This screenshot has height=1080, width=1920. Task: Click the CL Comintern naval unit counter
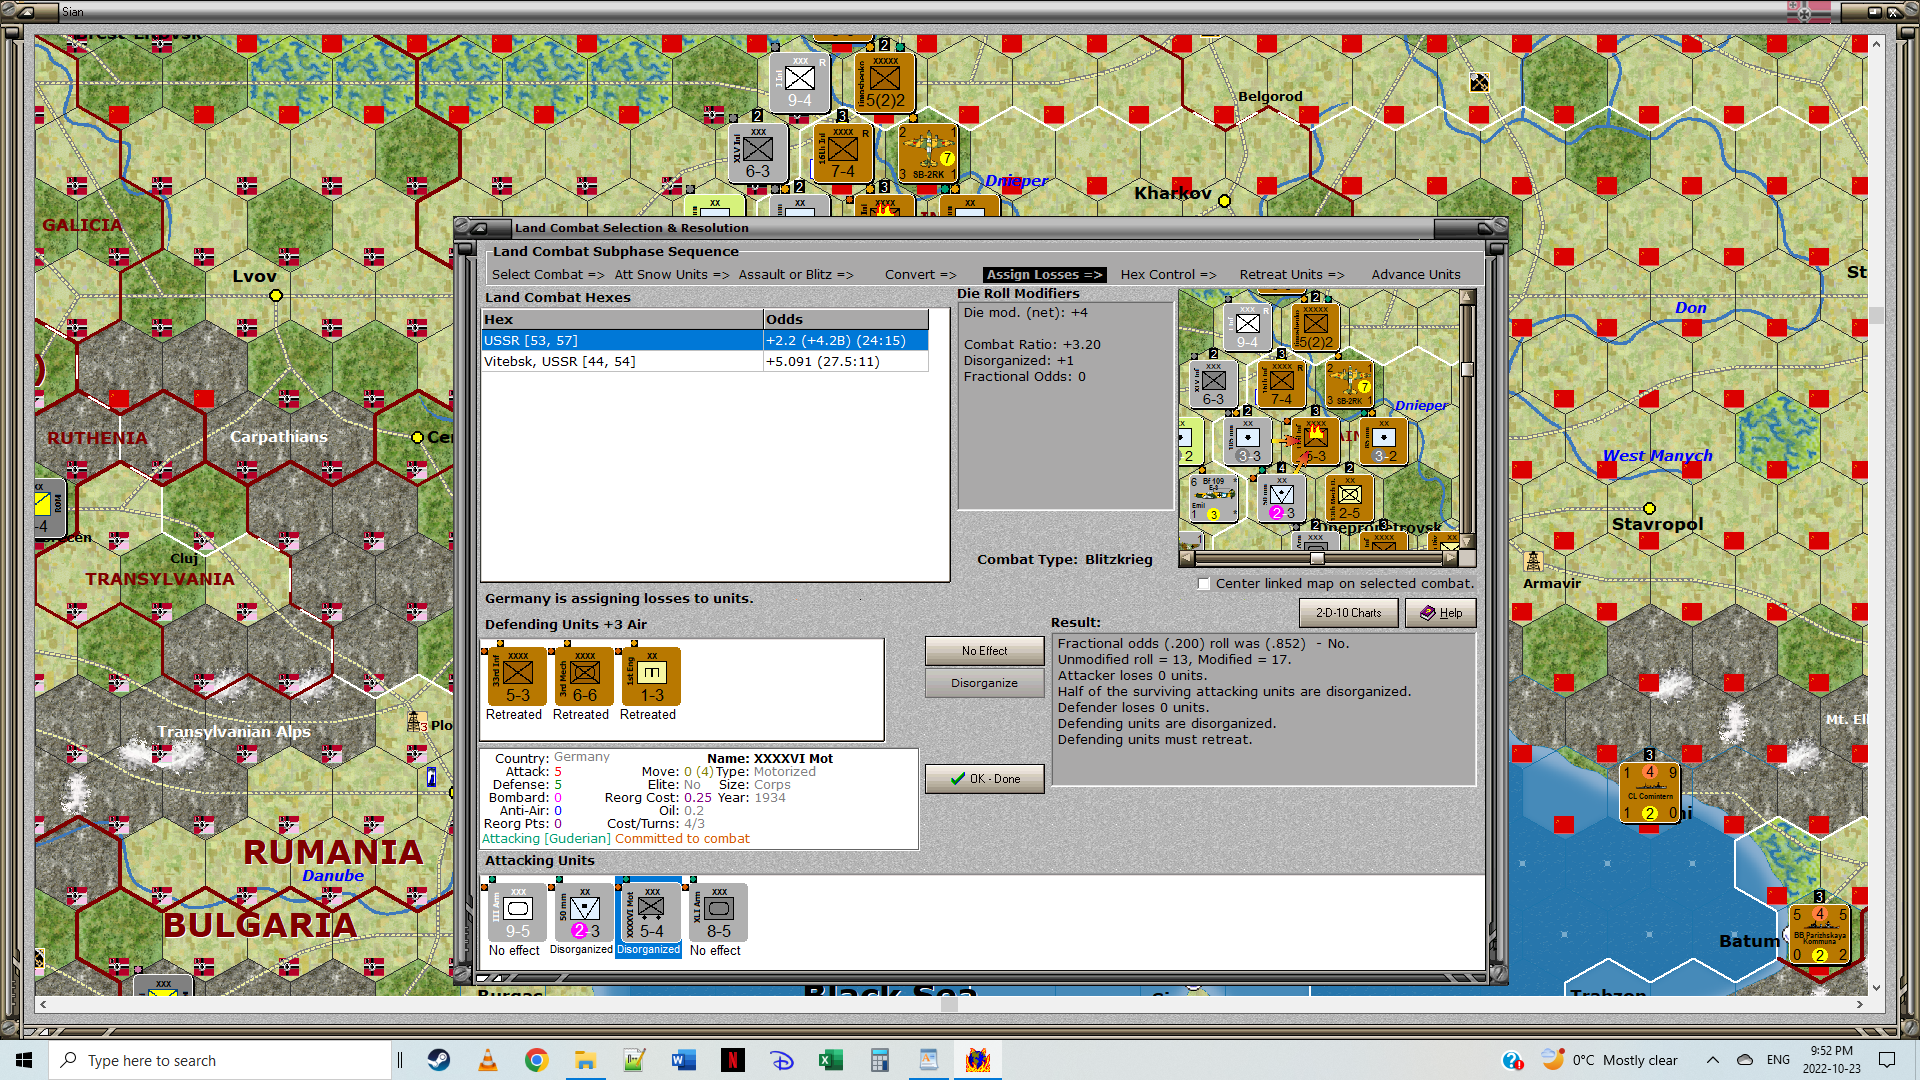coord(1649,792)
